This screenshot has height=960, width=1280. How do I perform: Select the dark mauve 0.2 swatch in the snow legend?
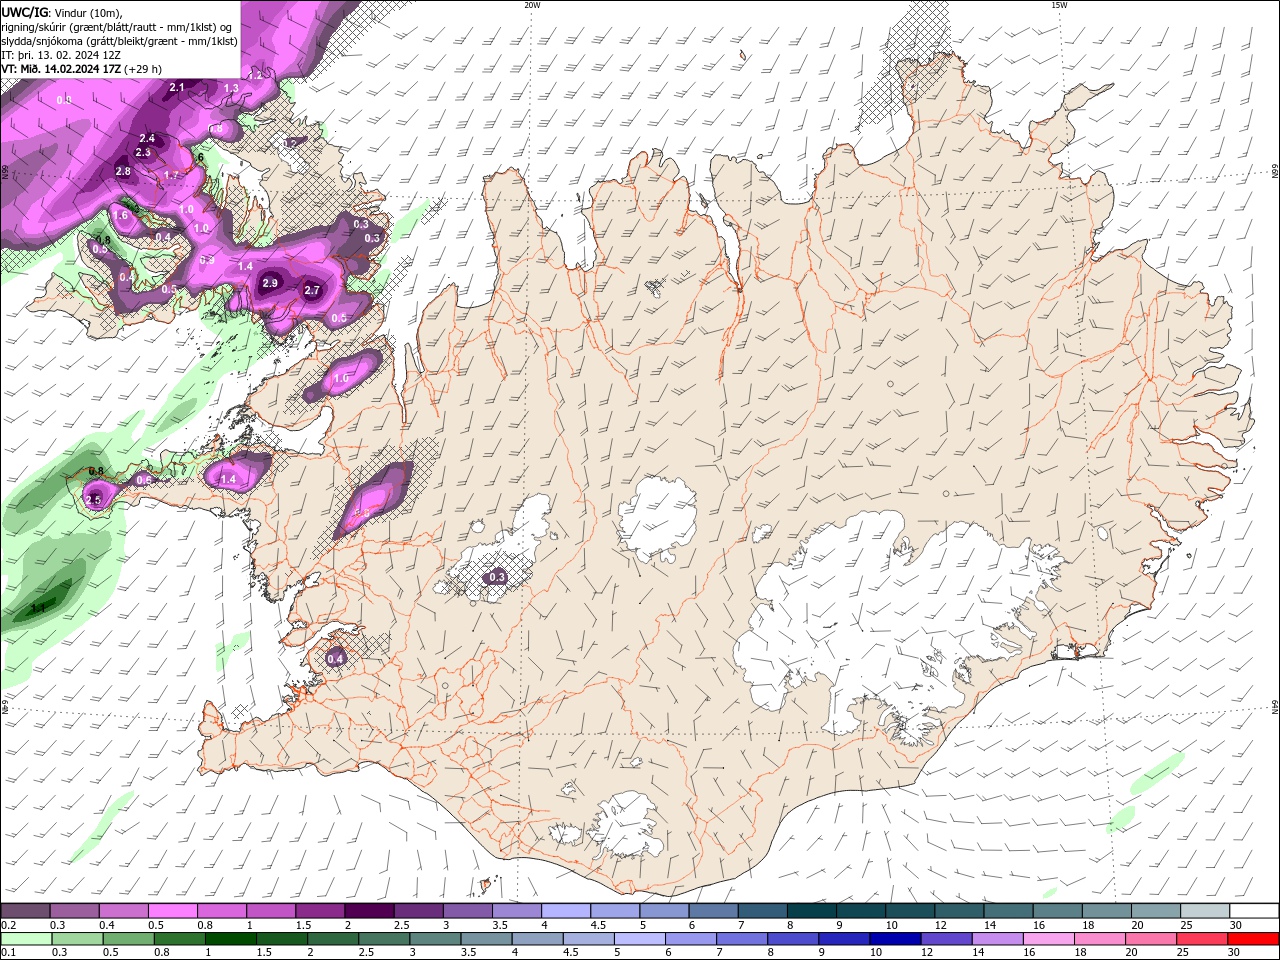click(x=25, y=911)
